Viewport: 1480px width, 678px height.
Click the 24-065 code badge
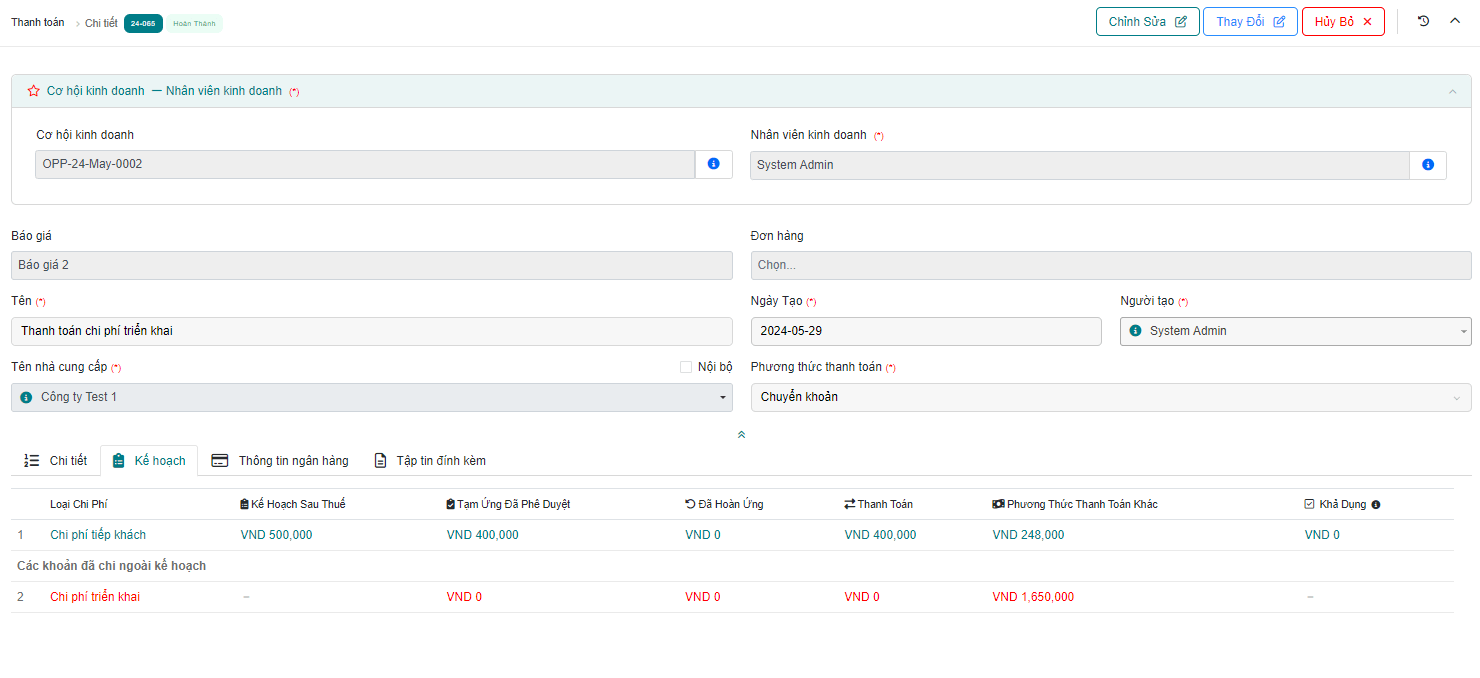click(143, 23)
